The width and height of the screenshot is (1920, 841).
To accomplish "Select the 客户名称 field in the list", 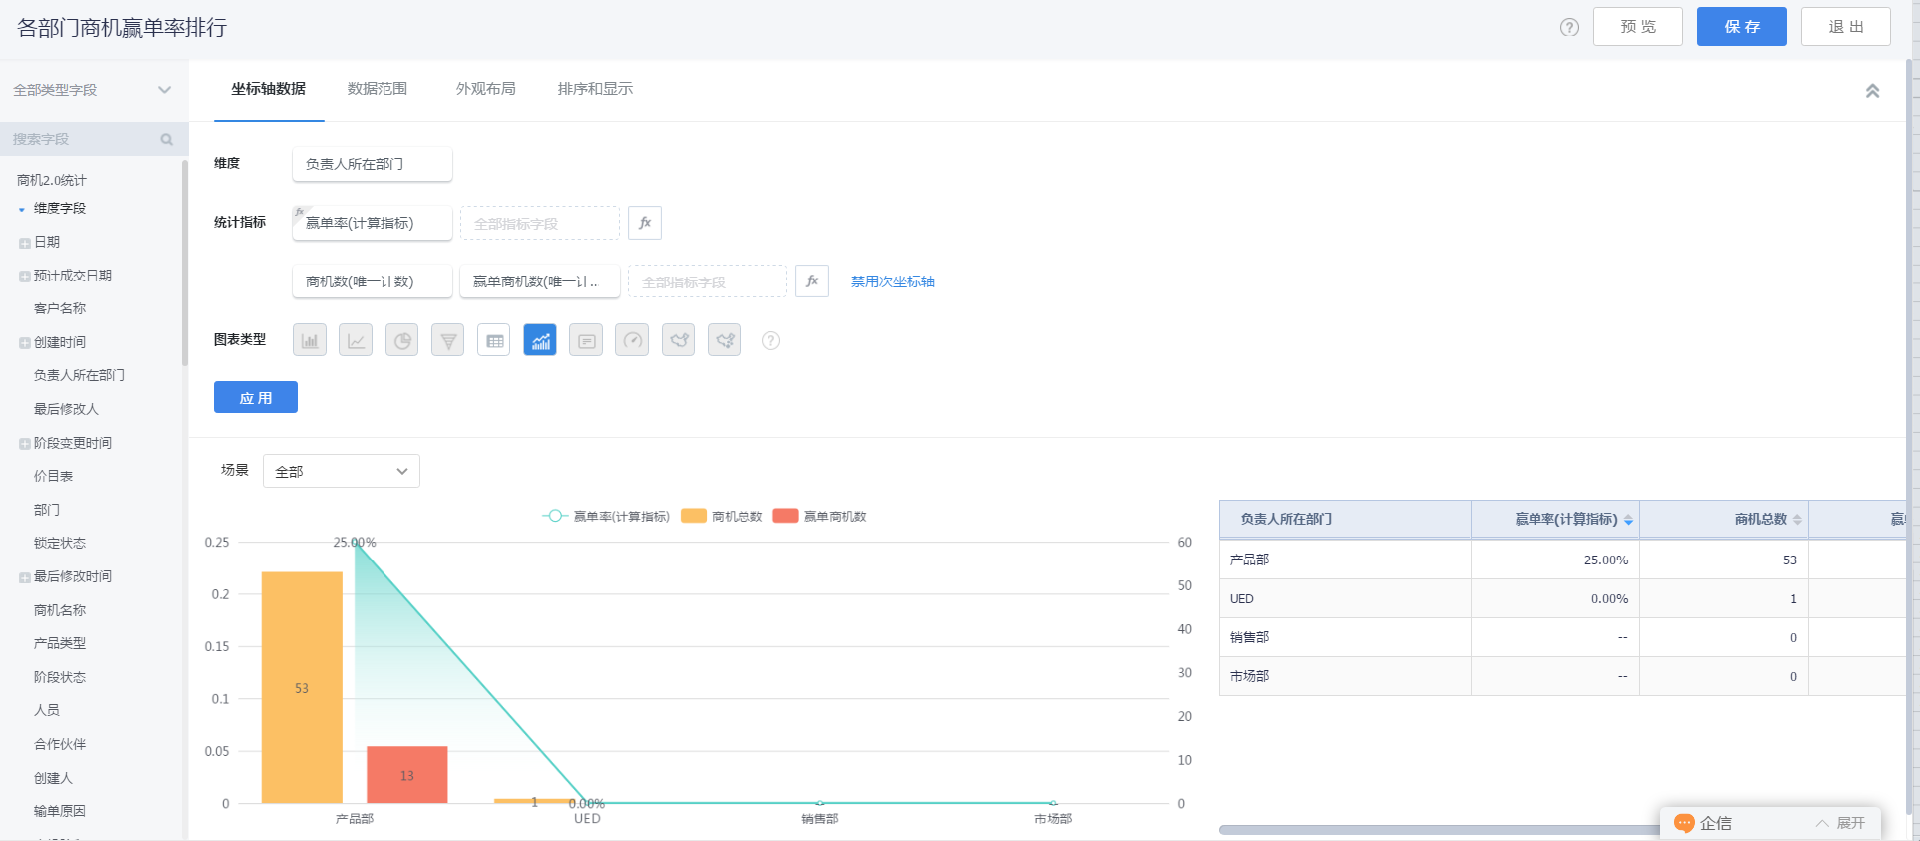I will point(60,309).
